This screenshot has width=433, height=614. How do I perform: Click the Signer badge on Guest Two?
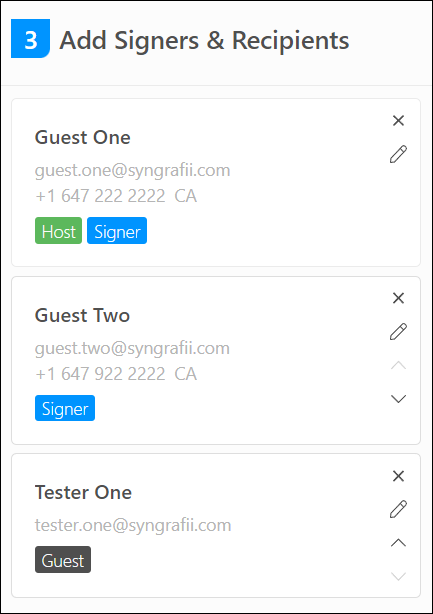click(x=65, y=408)
